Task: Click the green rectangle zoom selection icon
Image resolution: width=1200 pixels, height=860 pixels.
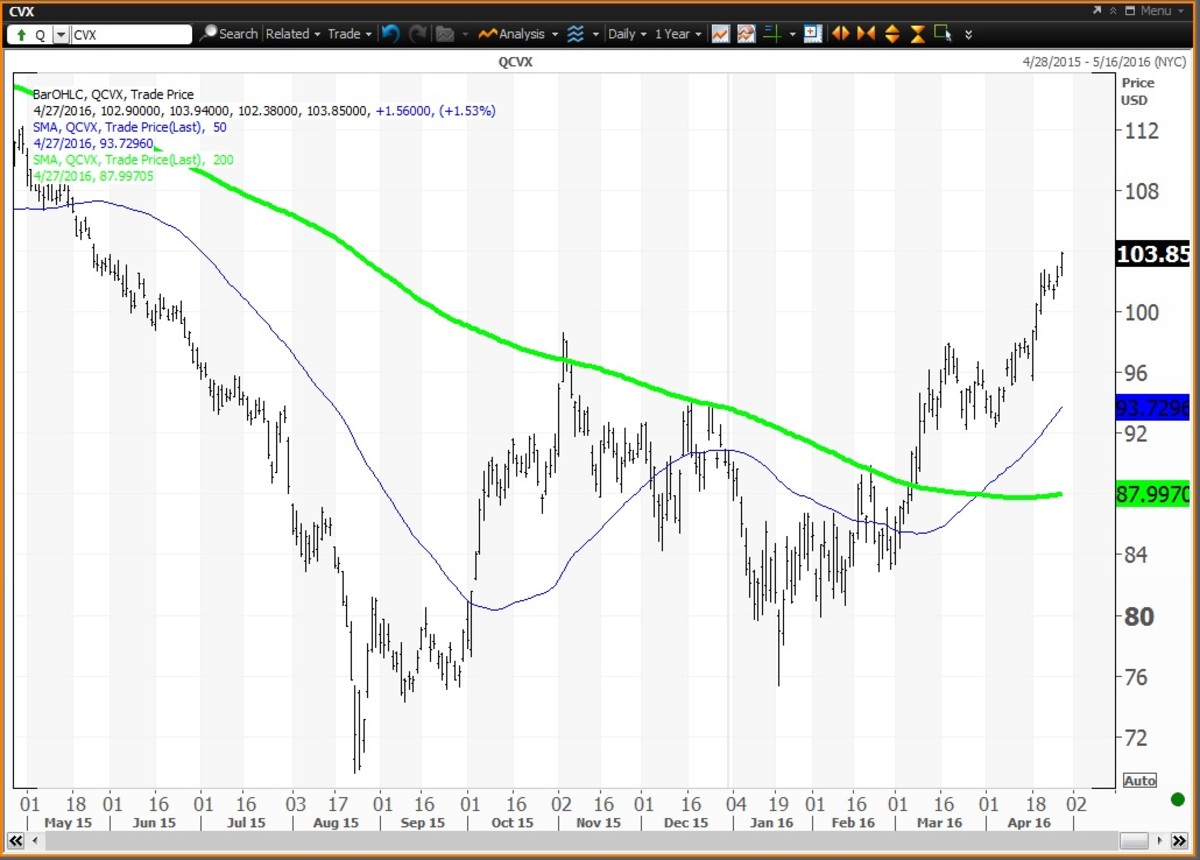Action: pos(943,34)
